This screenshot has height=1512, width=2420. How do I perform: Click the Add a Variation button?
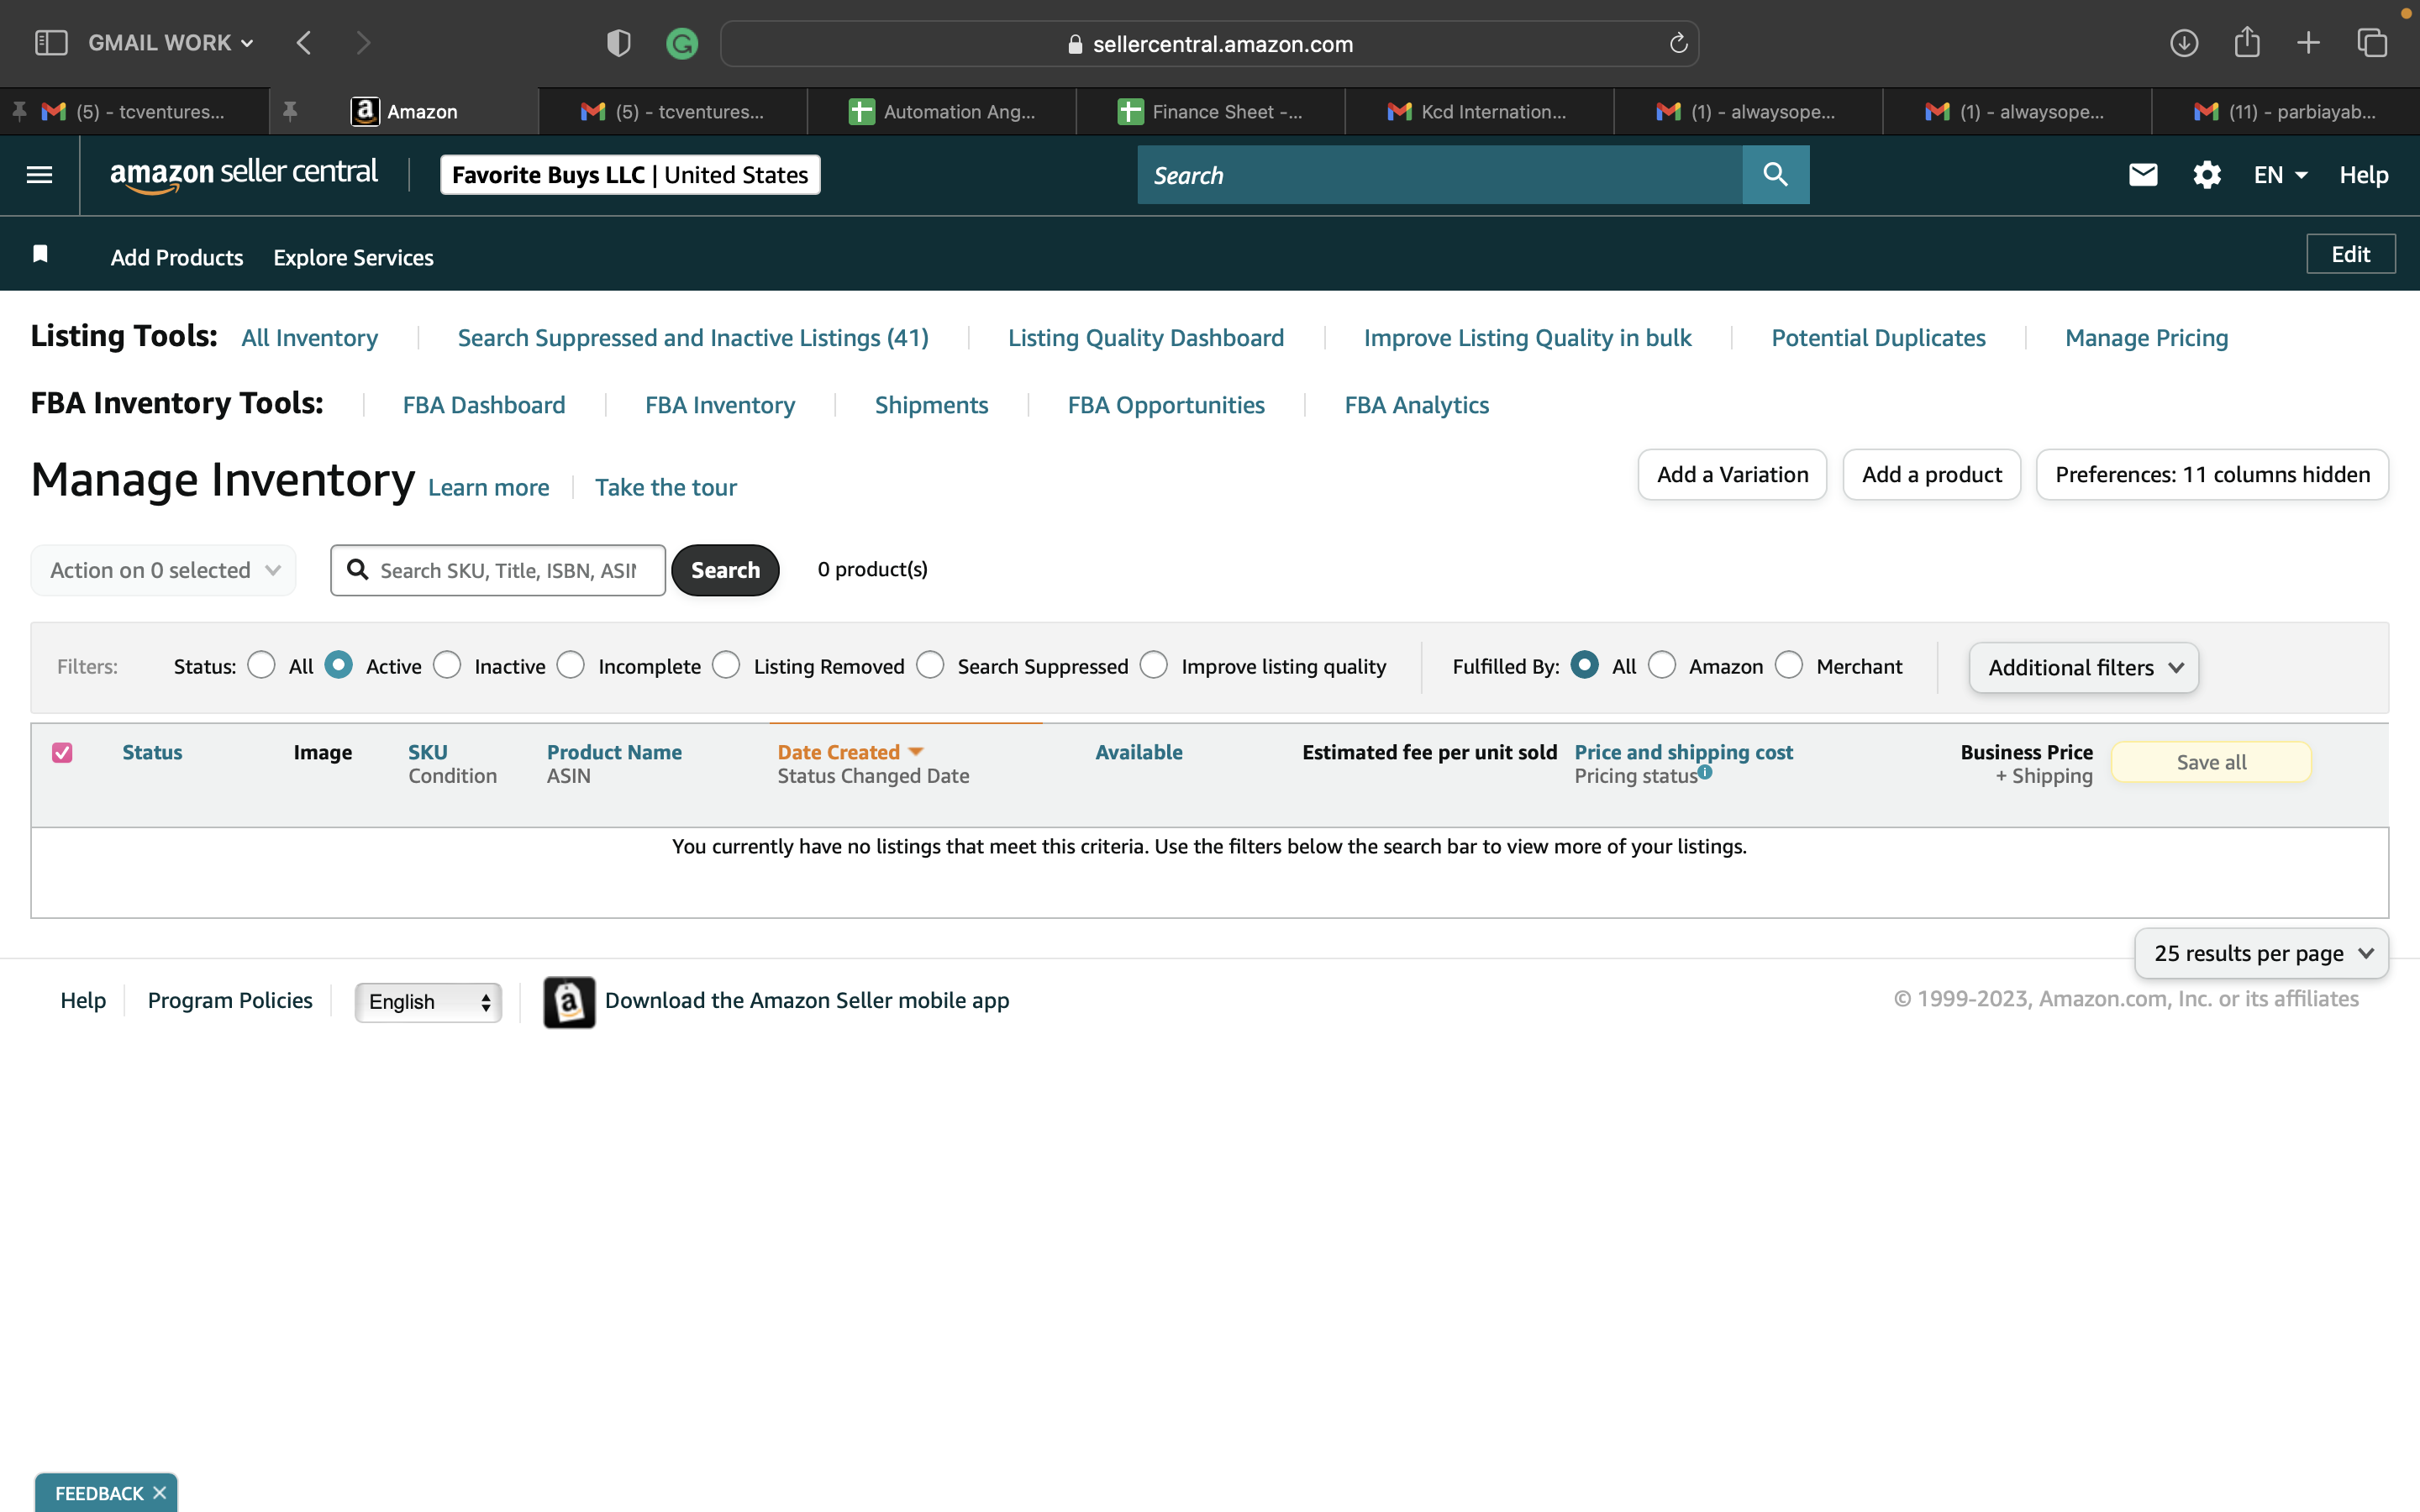[x=1732, y=474]
